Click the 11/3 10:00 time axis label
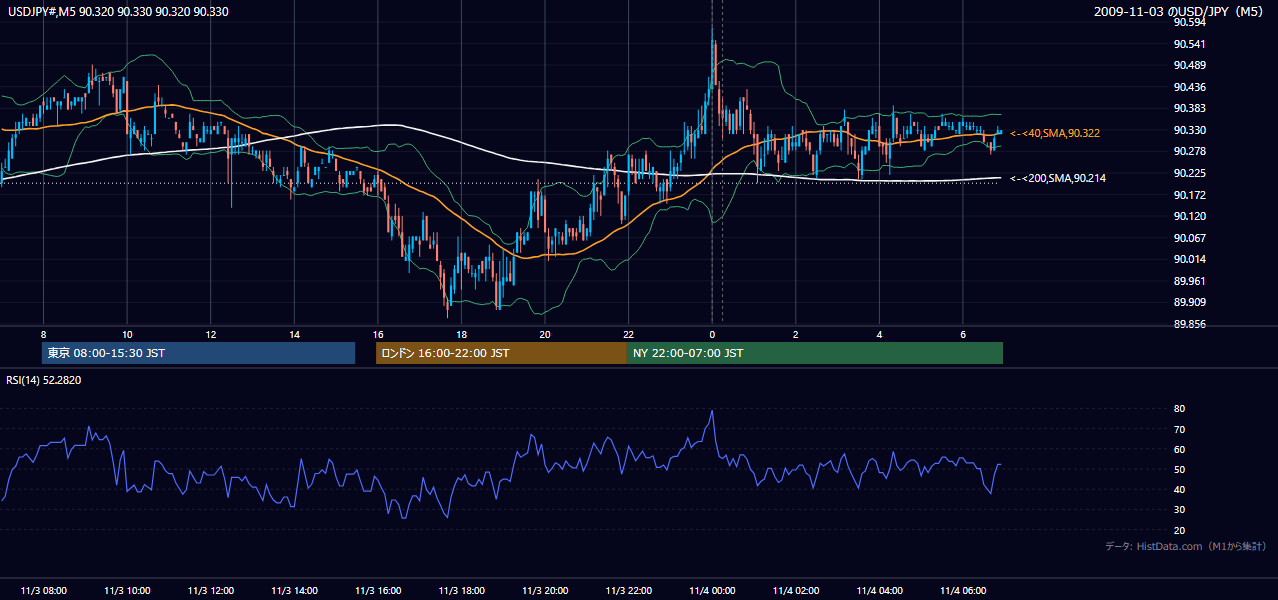The image size is (1278, 600). pyautogui.click(x=127, y=591)
